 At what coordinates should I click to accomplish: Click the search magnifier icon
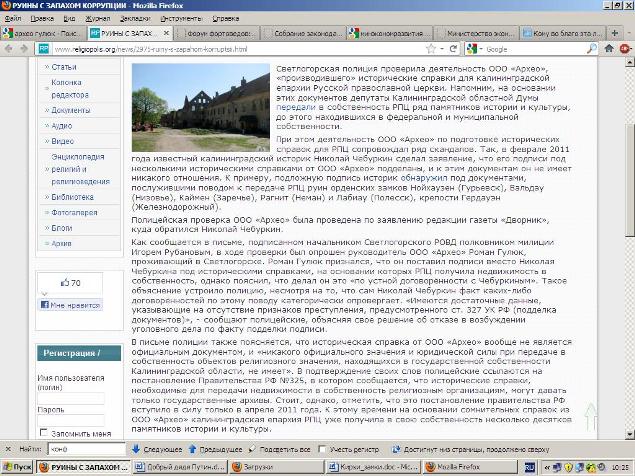(x=592, y=49)
